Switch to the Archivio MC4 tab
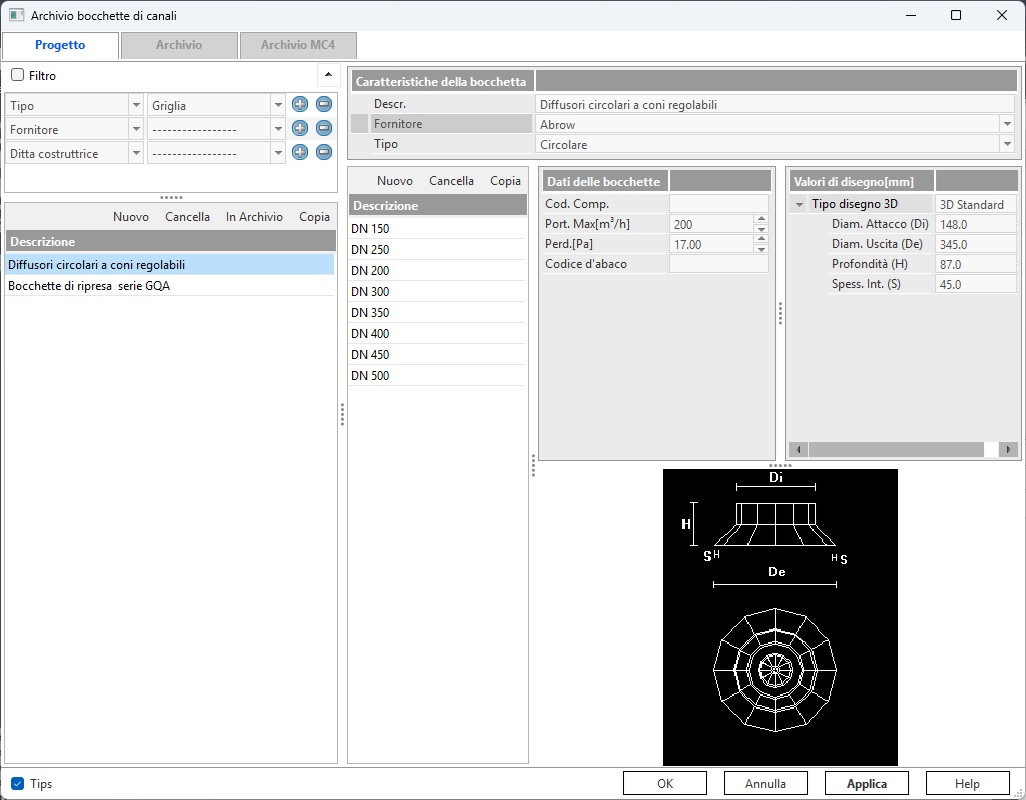 tap(298, 45)
